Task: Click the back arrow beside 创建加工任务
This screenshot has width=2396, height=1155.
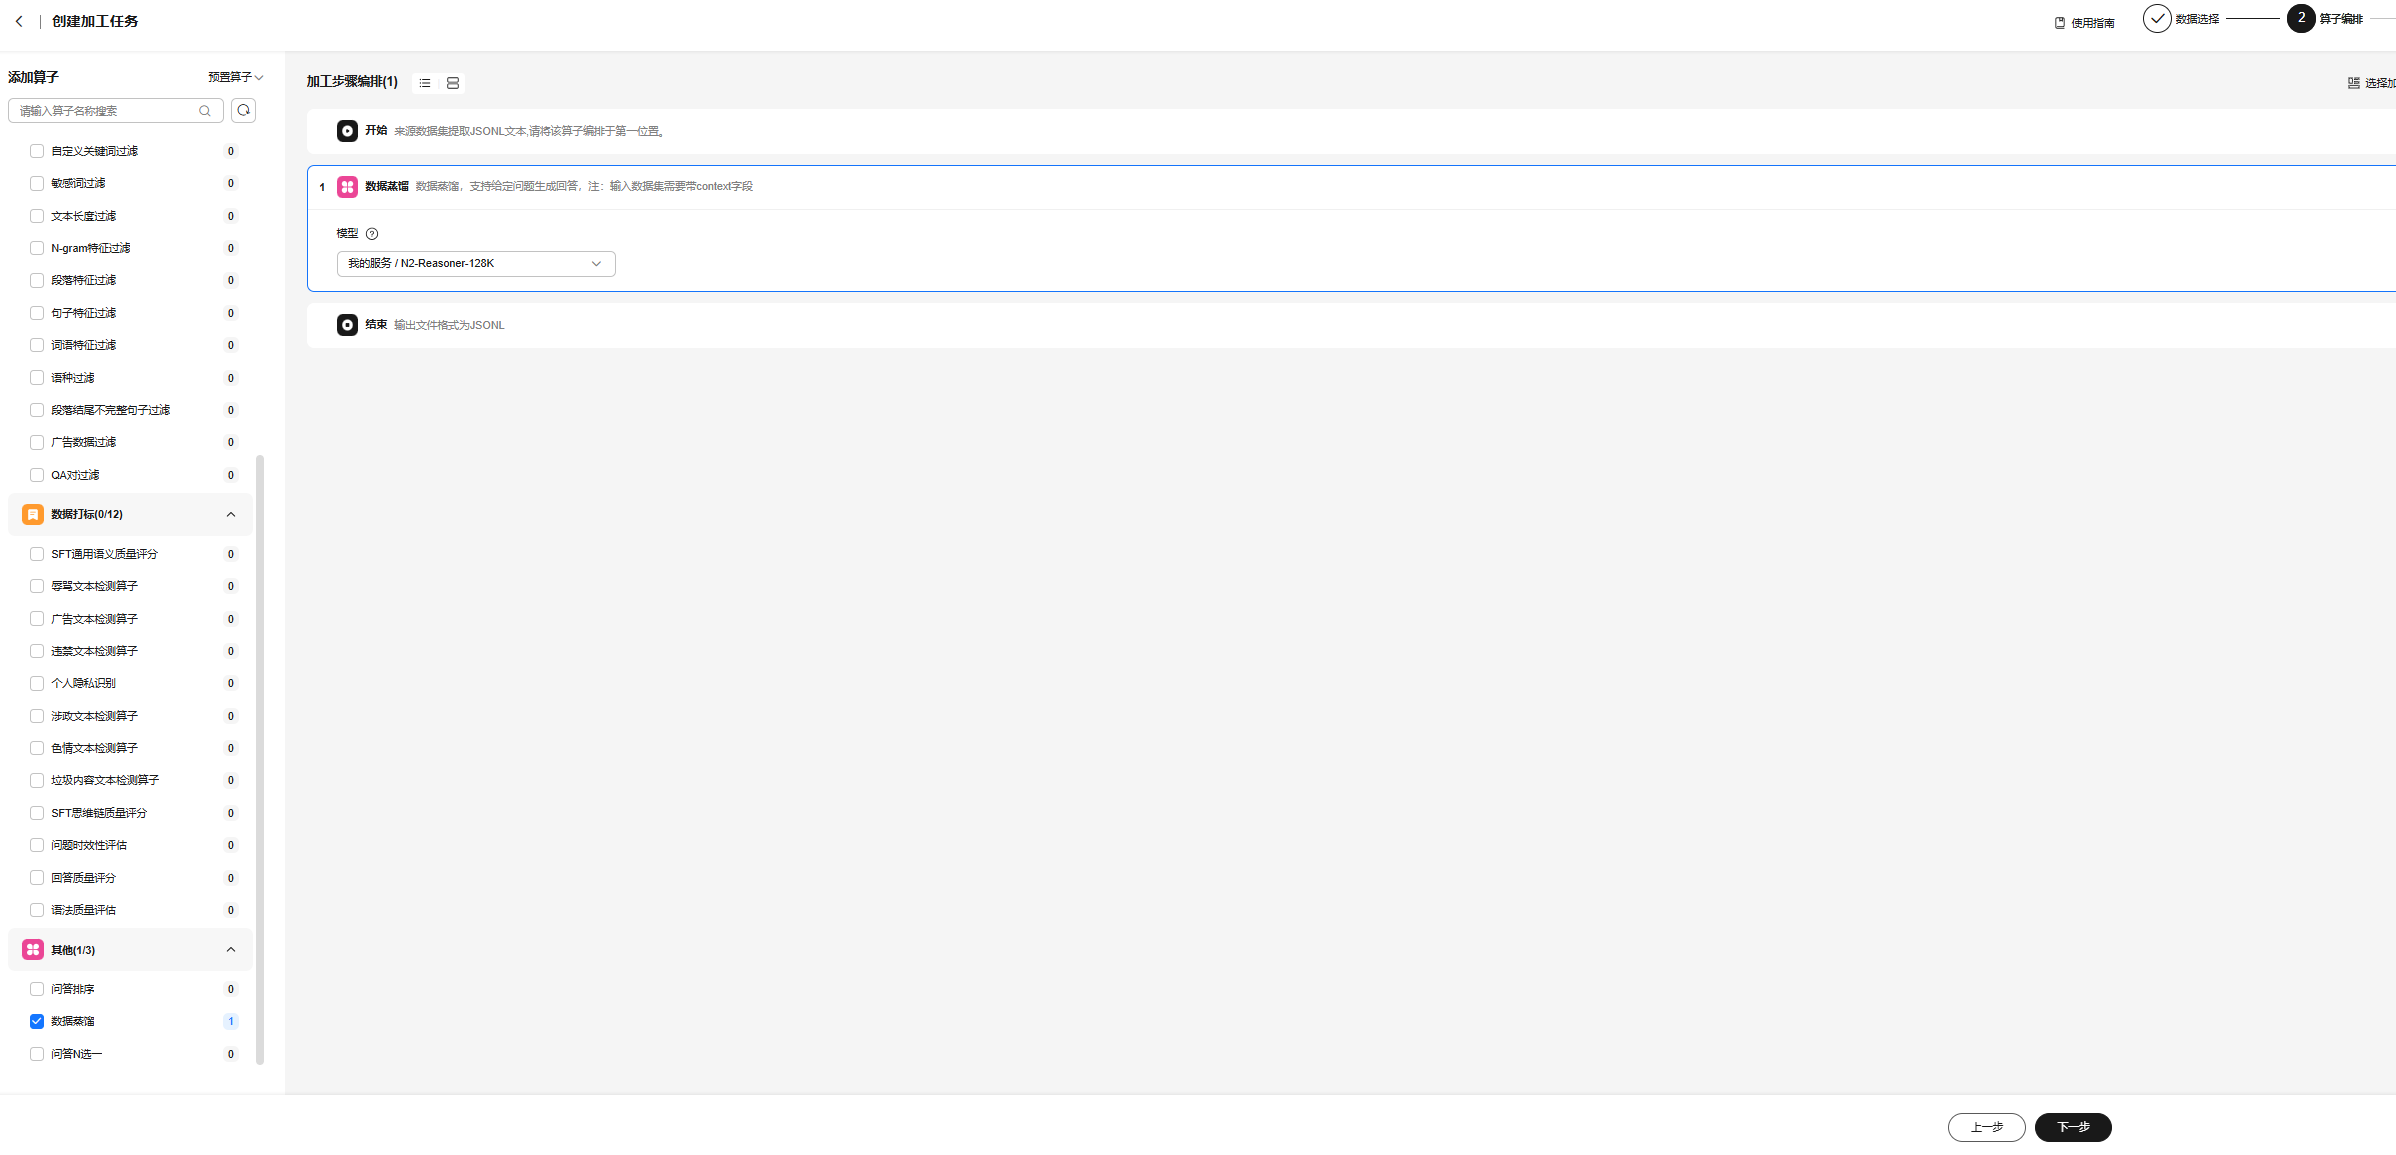Action: tap(19, 21)
